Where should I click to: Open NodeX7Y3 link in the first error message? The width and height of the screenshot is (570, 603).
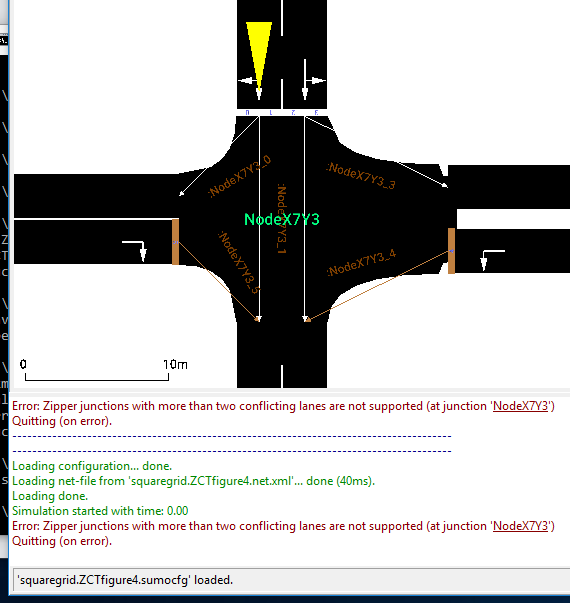(x=520, y=406)
